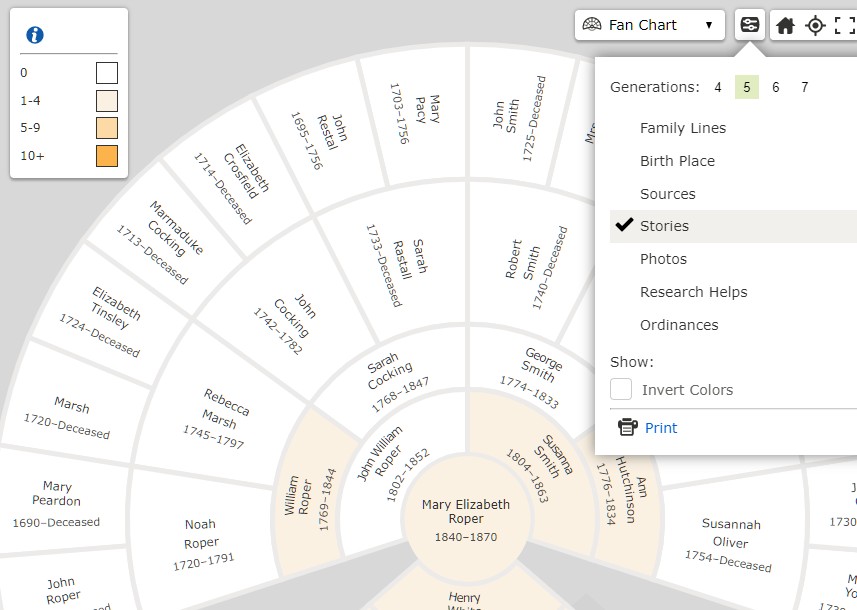Click the printer icon
The height and width of the screenshot is (610, 857).
[627, 427]
